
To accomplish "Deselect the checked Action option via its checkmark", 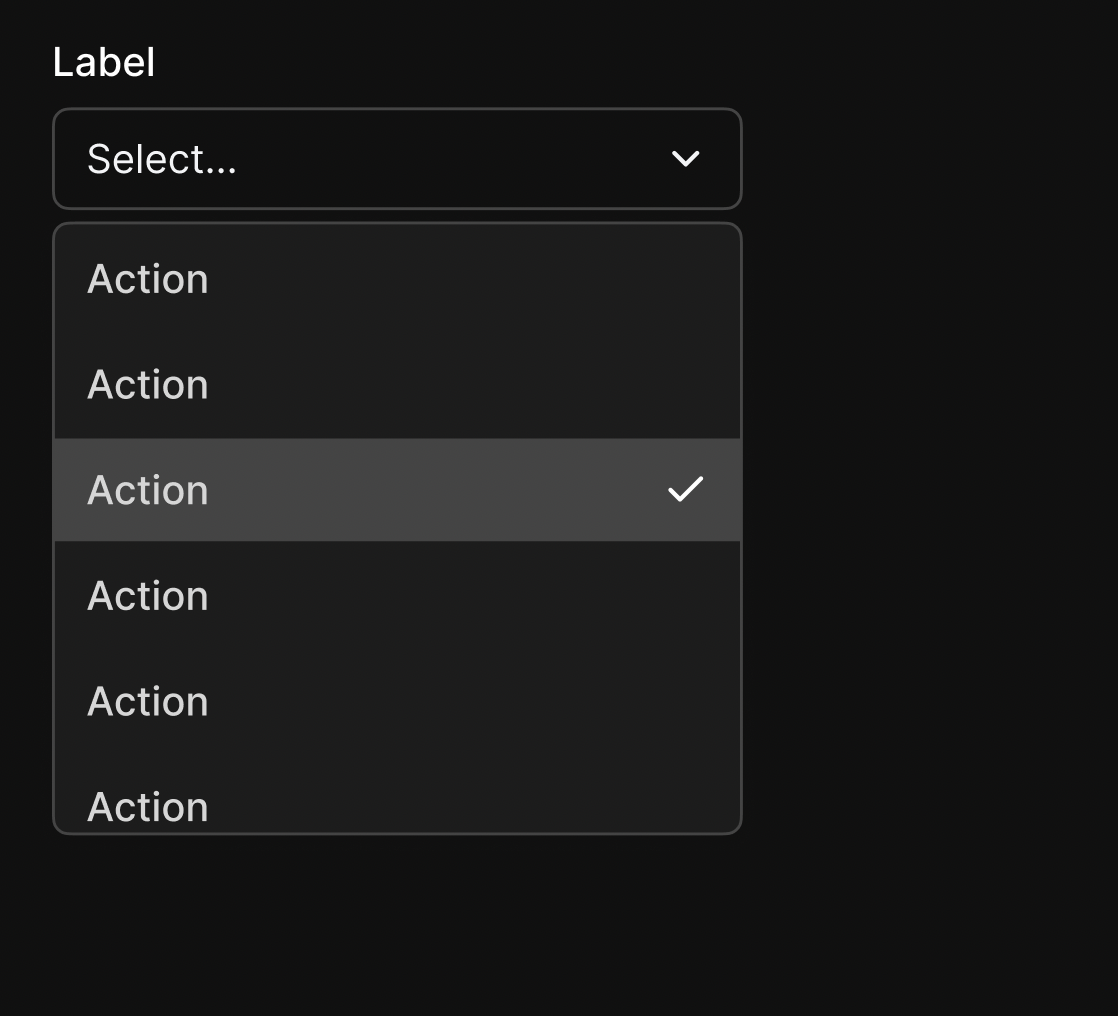I will click(x=686, y=490).
